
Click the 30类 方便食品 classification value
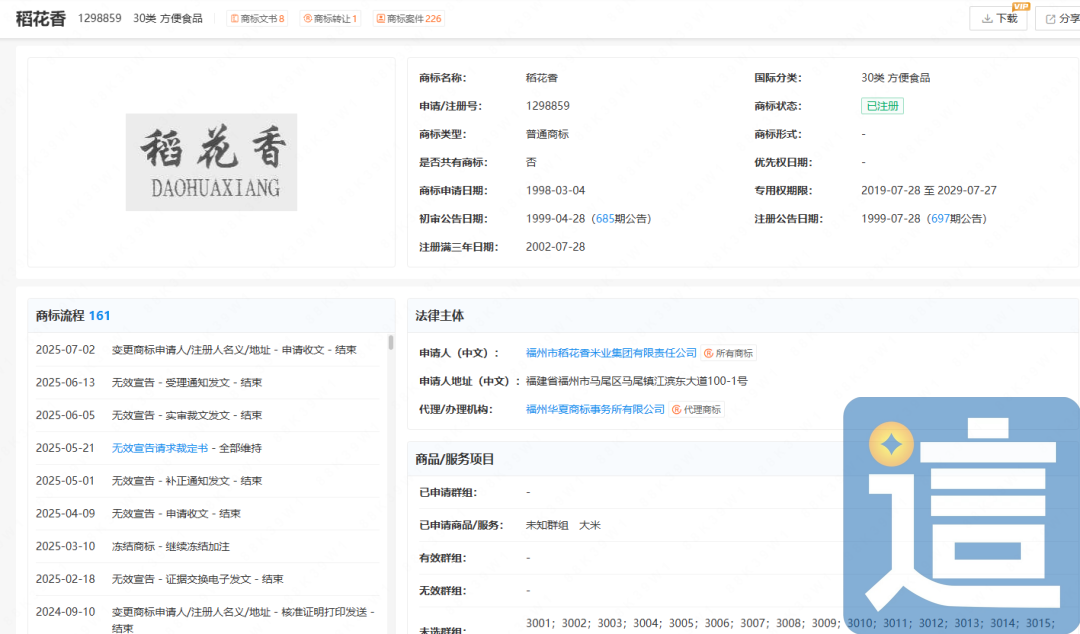click(895, 78)
